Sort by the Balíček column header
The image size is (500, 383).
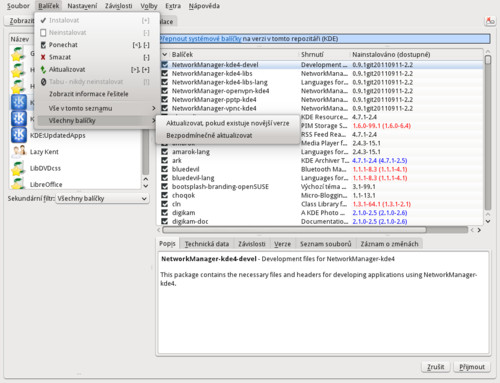tap(234, 54)
